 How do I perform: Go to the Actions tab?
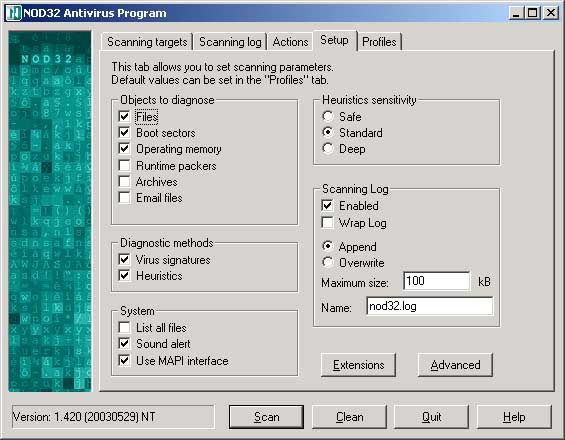pos(290,42)
